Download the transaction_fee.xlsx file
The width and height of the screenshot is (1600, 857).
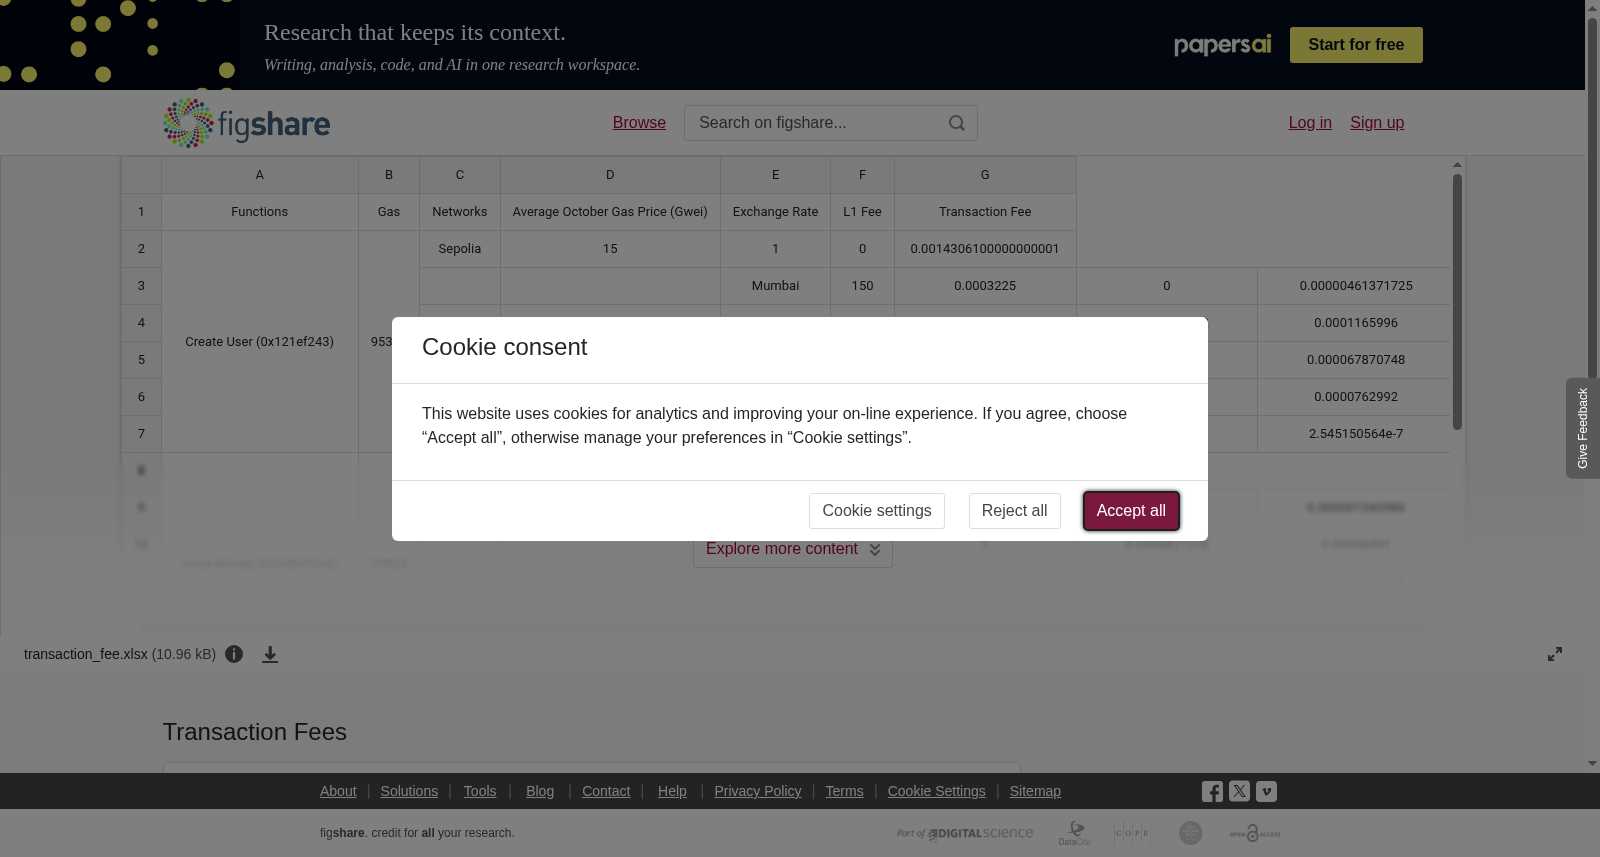[270, 654]
